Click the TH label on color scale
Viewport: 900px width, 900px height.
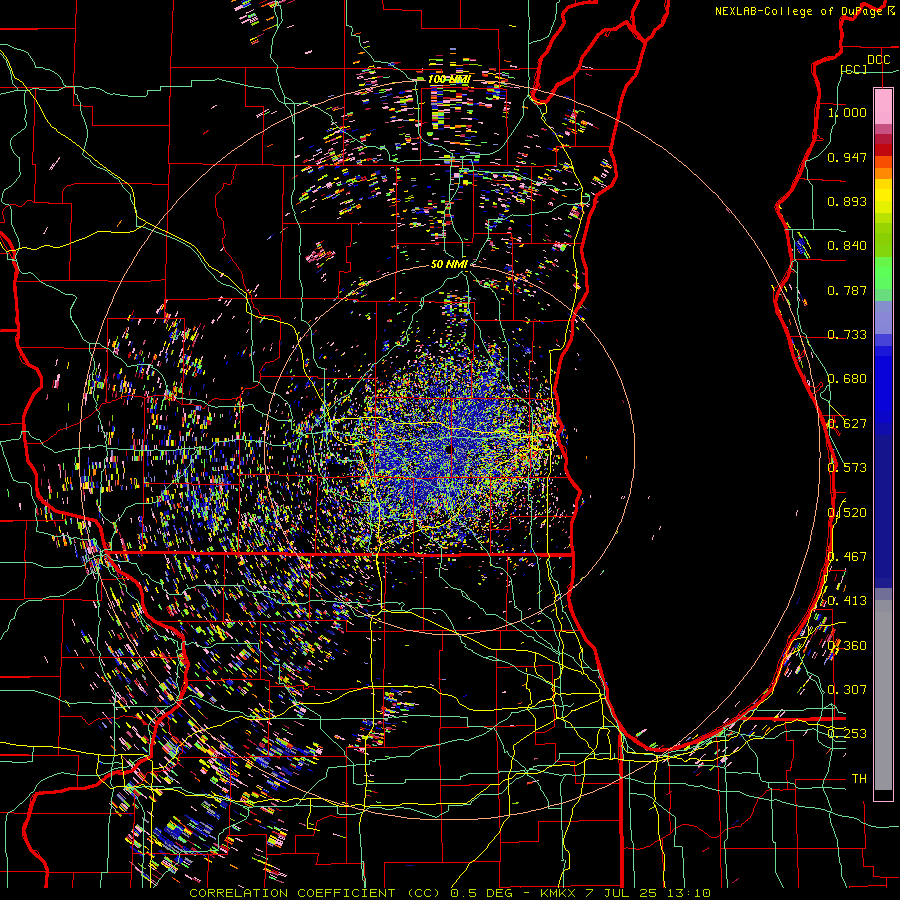point(859,779)
